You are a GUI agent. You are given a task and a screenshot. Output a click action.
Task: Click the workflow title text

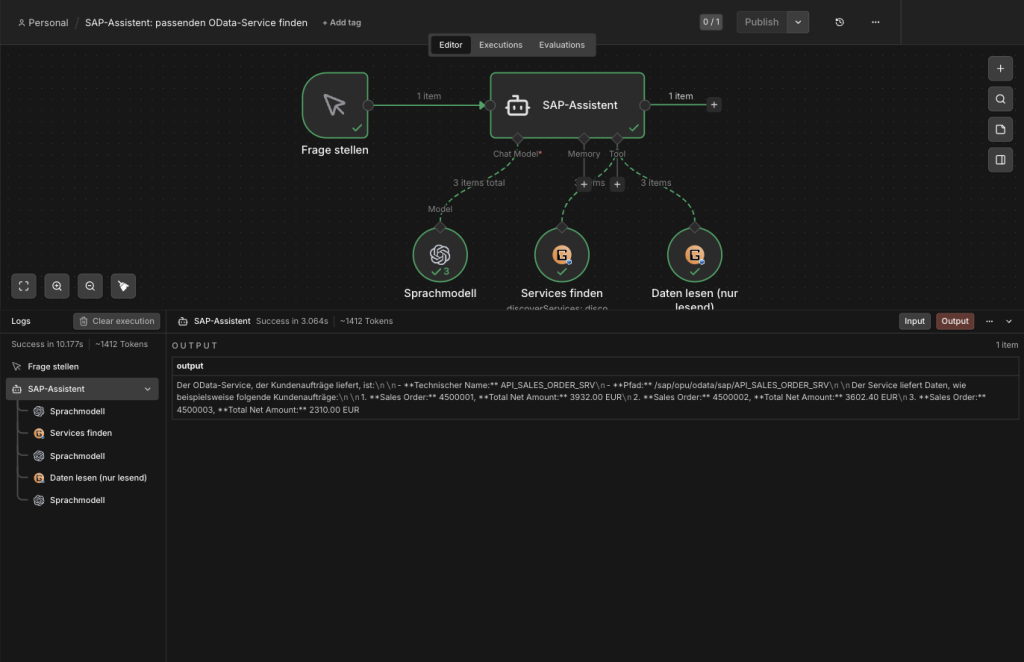[x=196, y=23]
